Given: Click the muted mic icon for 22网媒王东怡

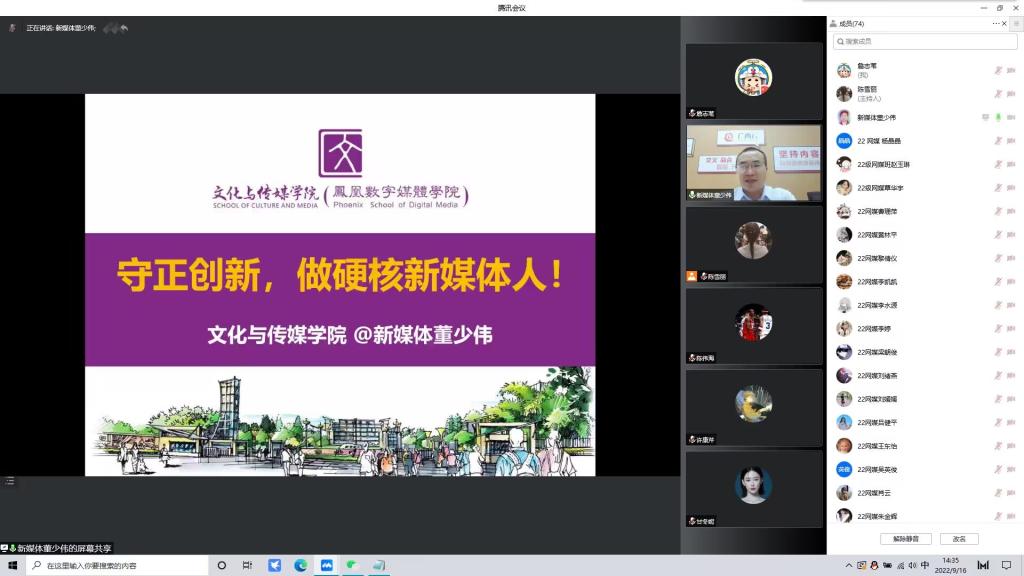Looking at the screenshot, I should pyautogui.click(x=998, y=446).
